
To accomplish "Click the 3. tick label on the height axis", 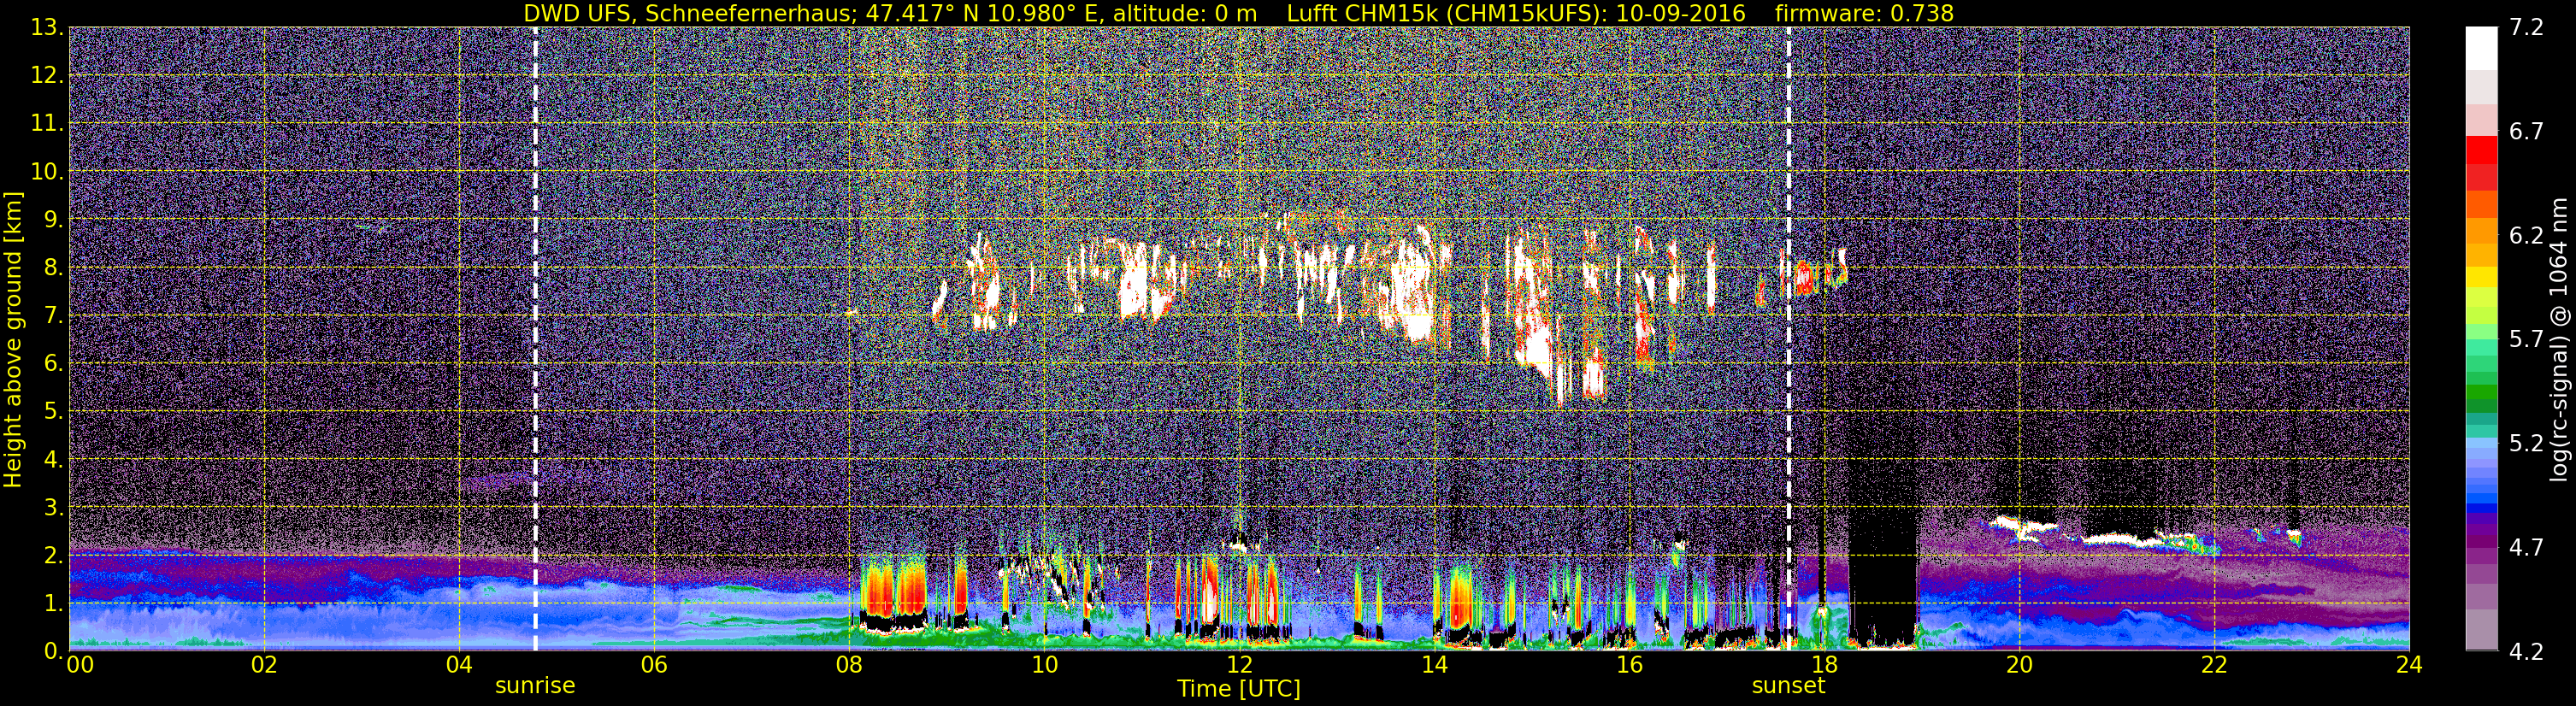I will pos(53,508).
